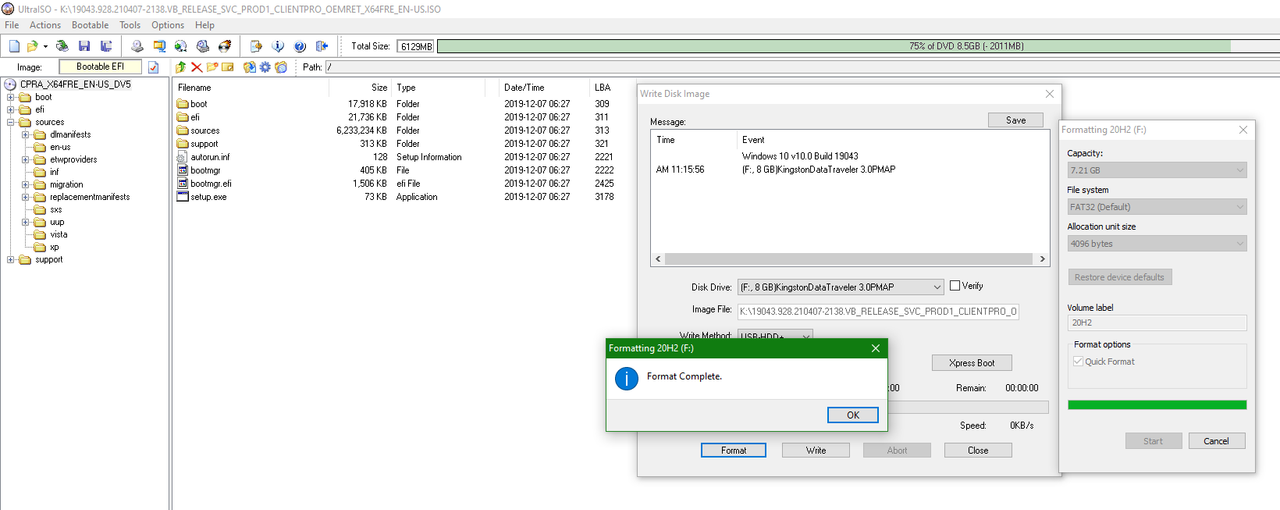Click the New Folder icon beside Delete

(212, 67)
